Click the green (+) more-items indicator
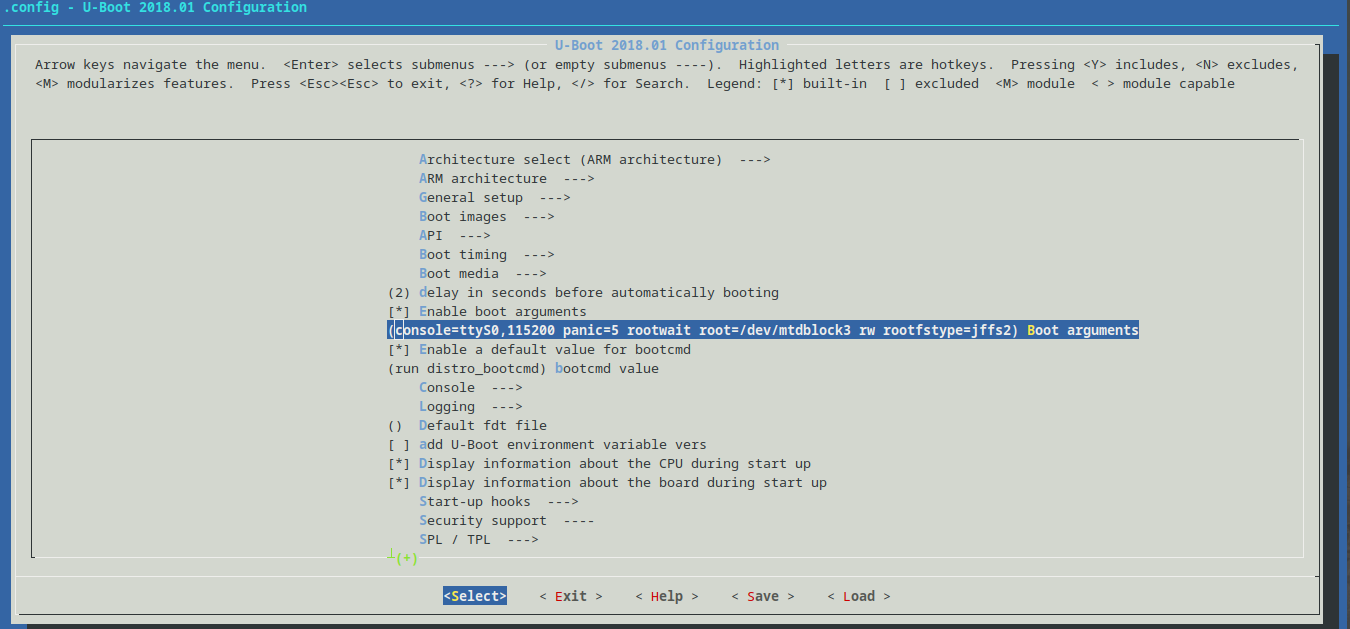The image size is (1350, 629). 406,559
